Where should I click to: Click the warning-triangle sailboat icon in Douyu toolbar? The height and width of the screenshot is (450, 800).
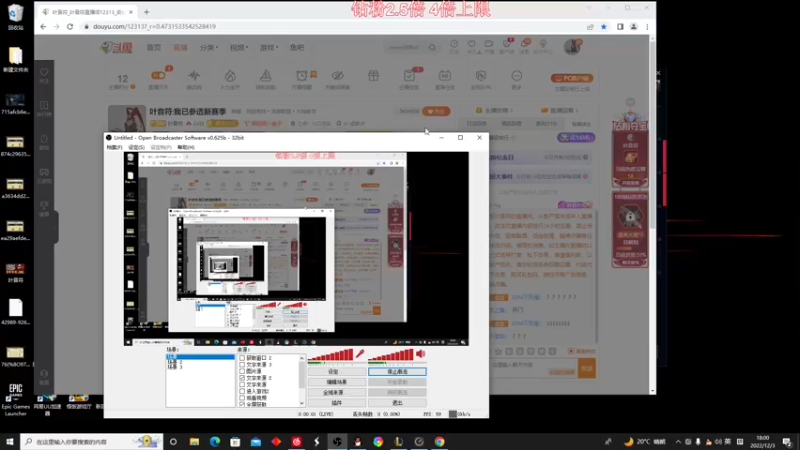[266, 76]
